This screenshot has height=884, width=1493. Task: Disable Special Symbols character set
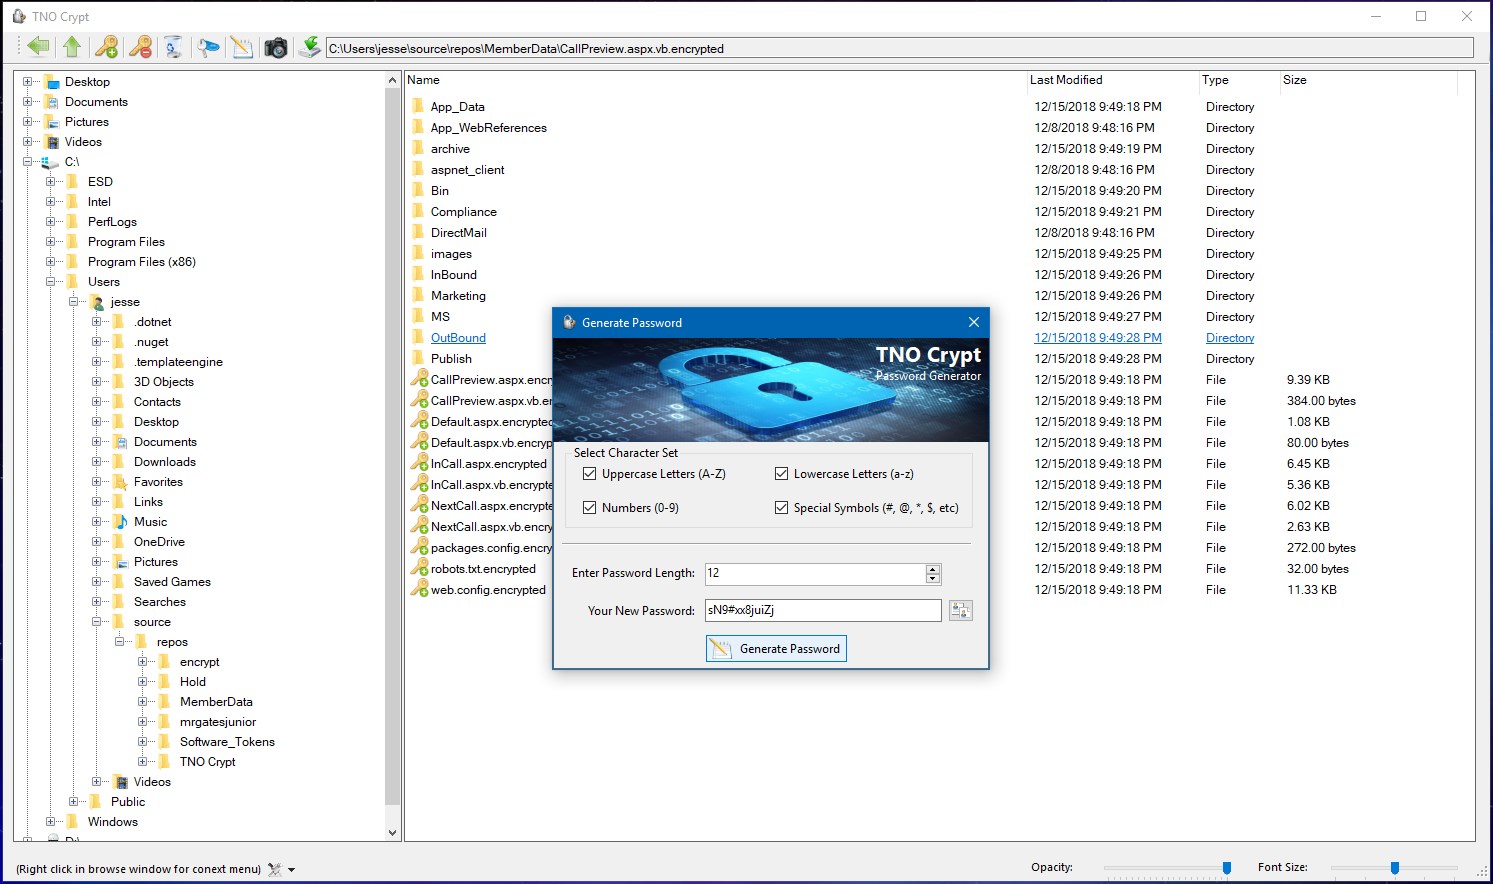click(x=781, y=507)
